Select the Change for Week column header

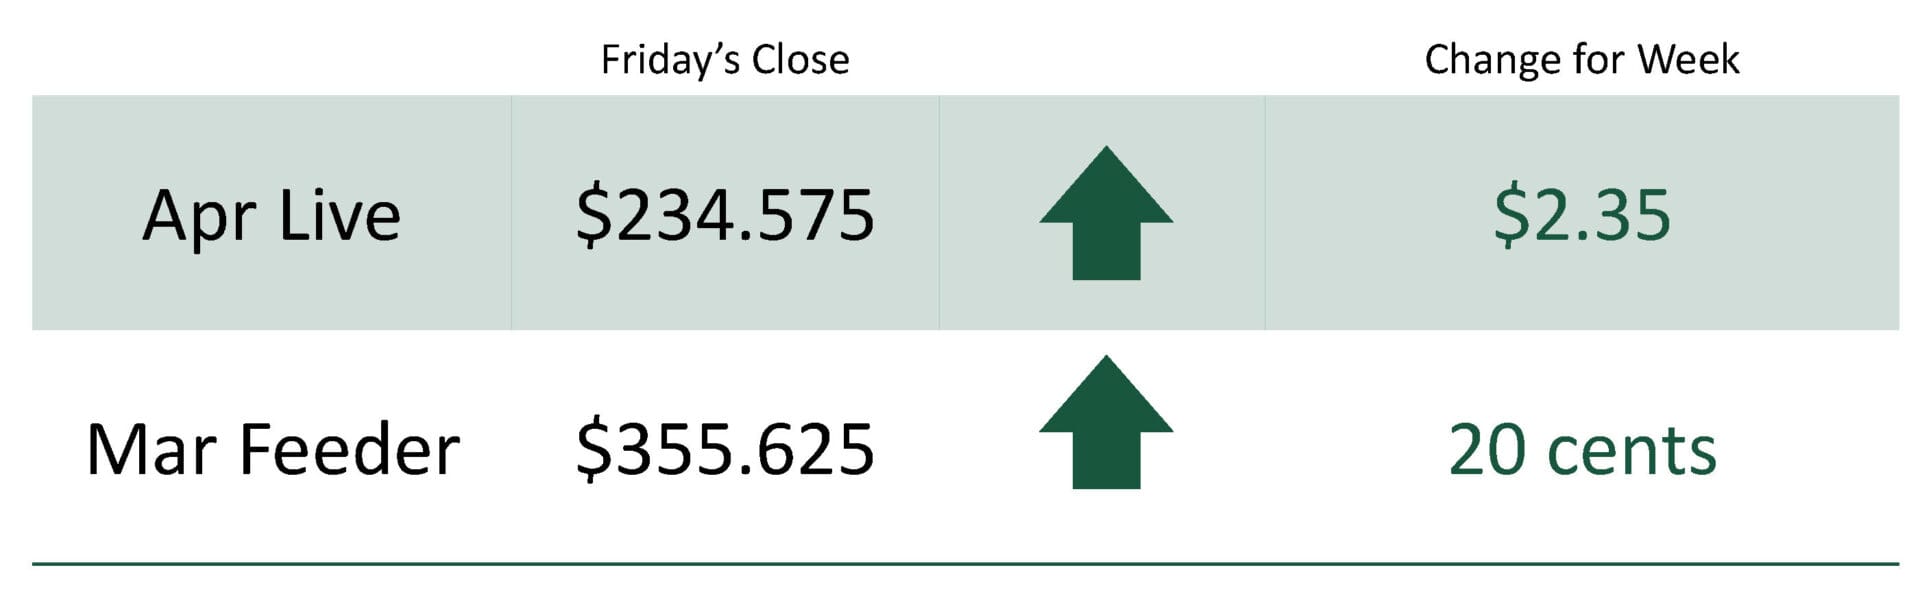coord(1581,60)
